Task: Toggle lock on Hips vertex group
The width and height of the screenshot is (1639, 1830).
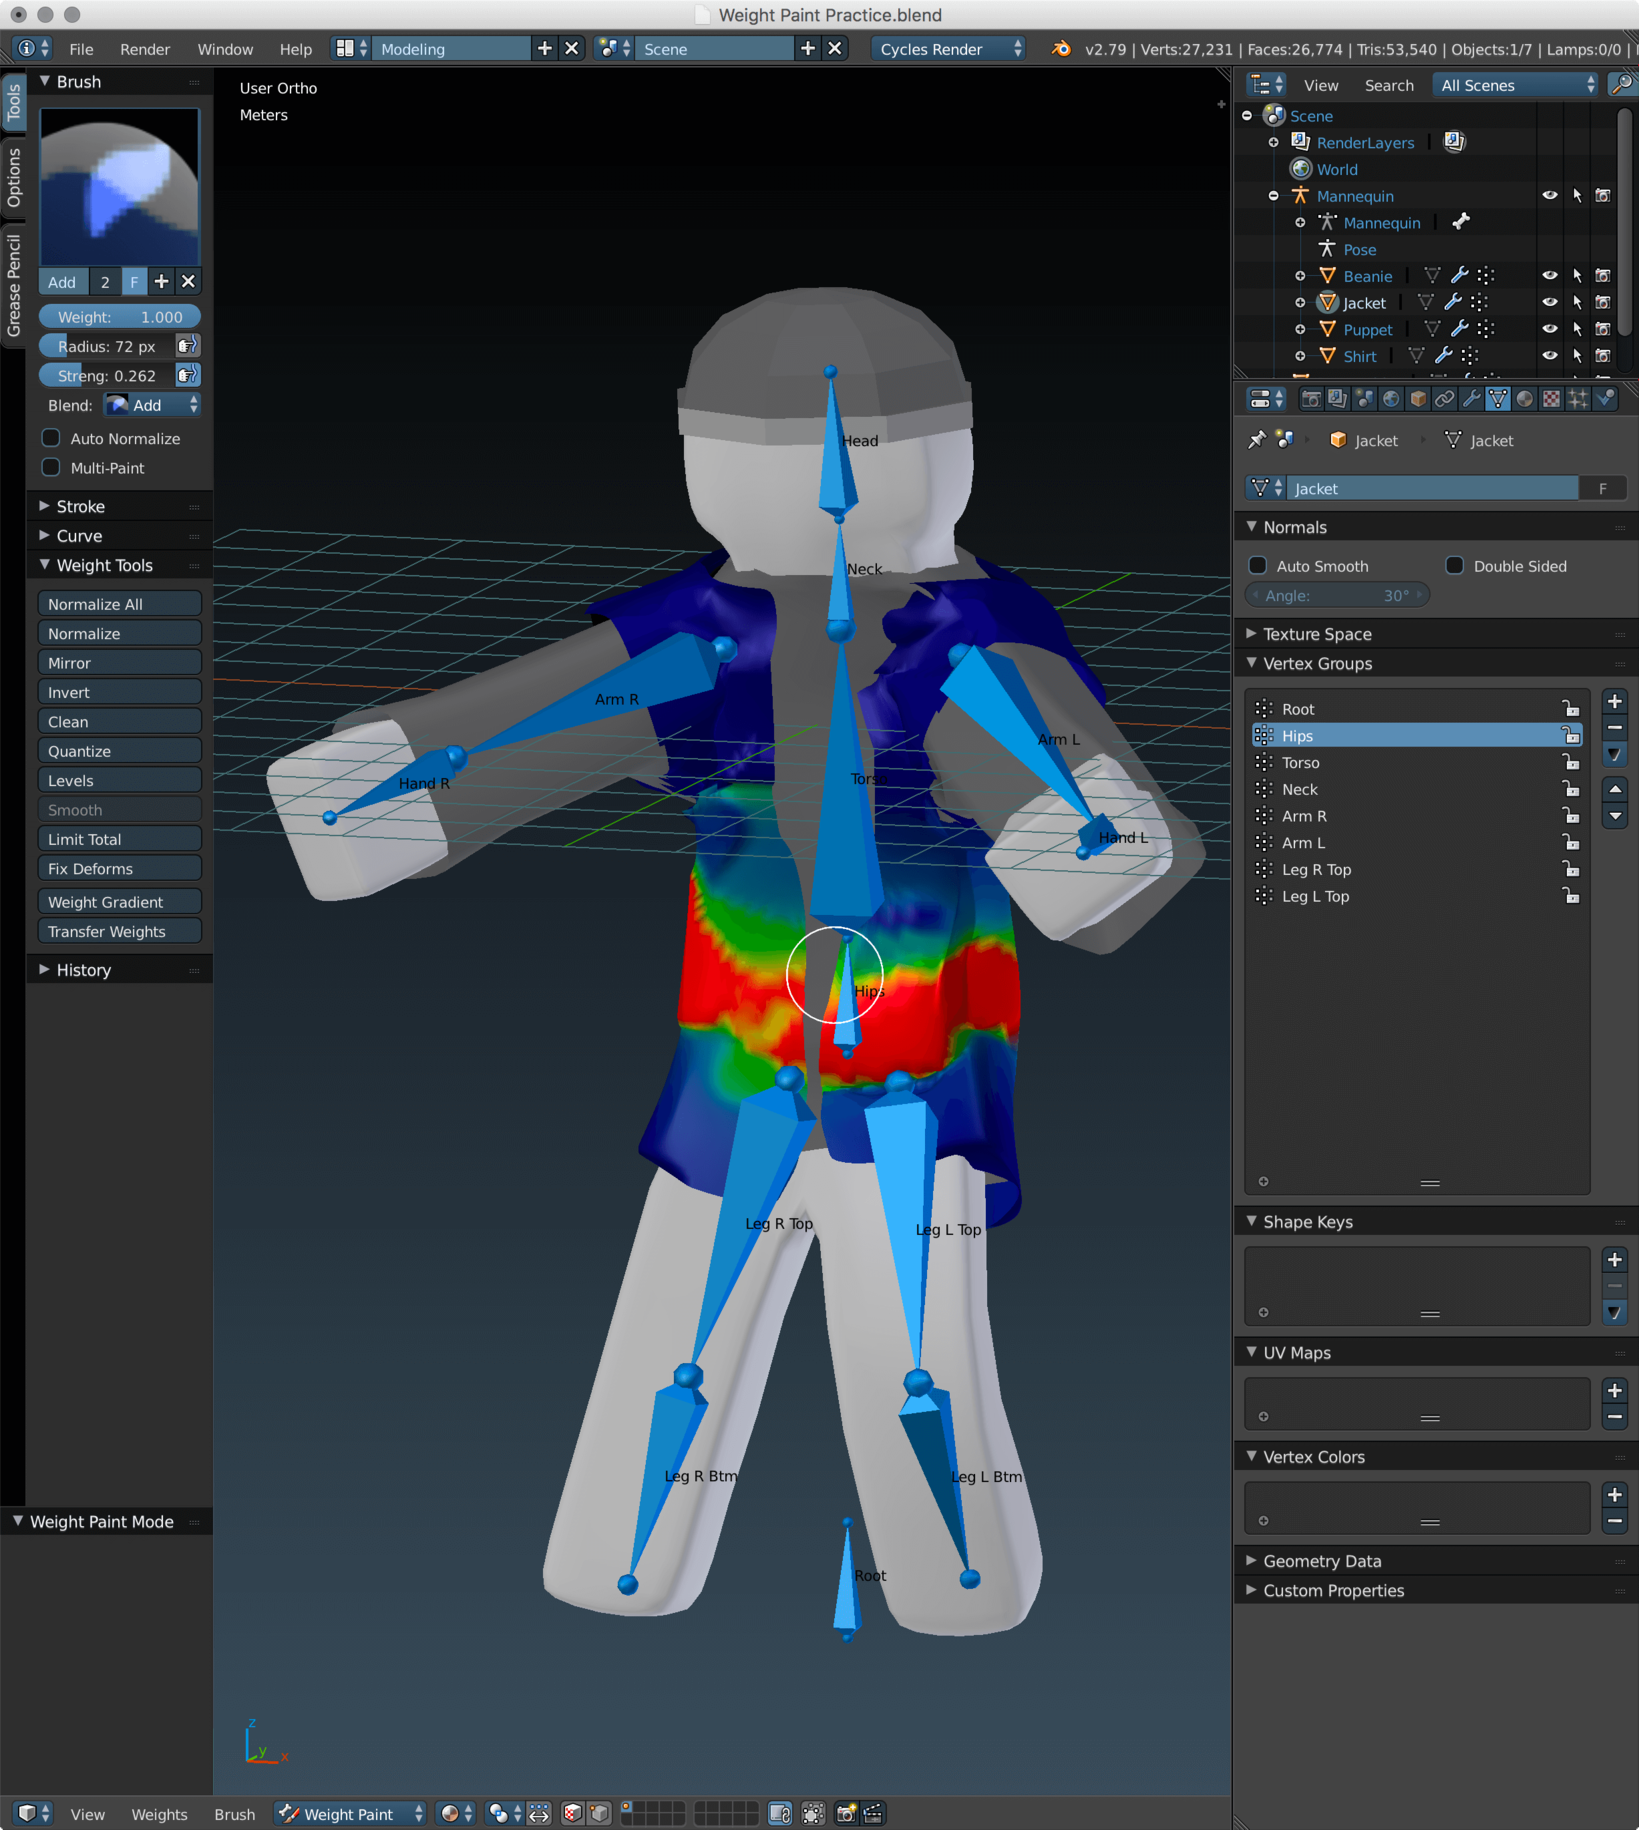Action: (x=1571, y=736)
